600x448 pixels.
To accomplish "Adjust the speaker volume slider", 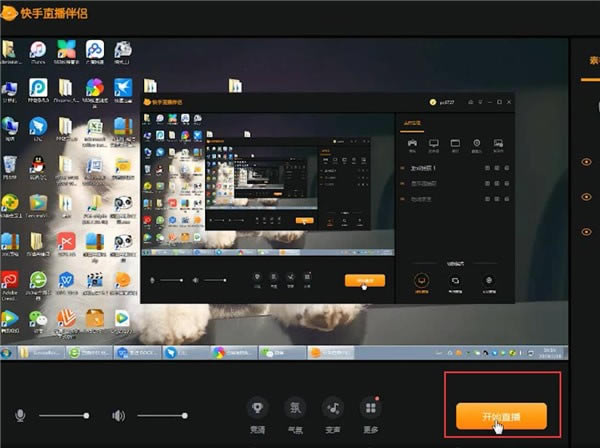I will pyautogui.click(x=162, y=415).
